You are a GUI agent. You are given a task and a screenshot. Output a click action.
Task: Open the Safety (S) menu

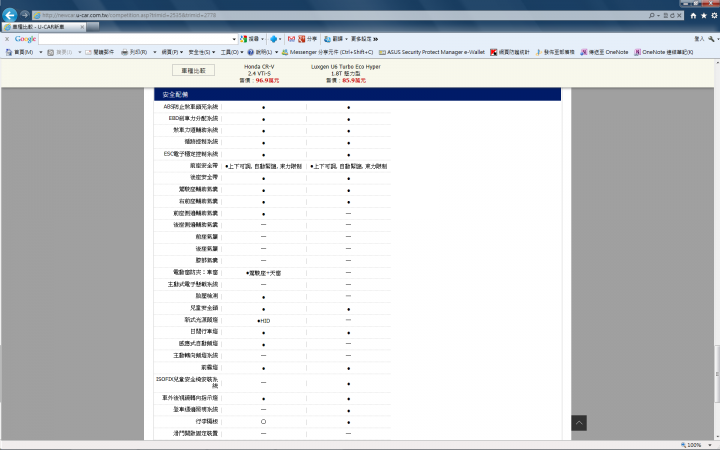(x=202, y=52)
